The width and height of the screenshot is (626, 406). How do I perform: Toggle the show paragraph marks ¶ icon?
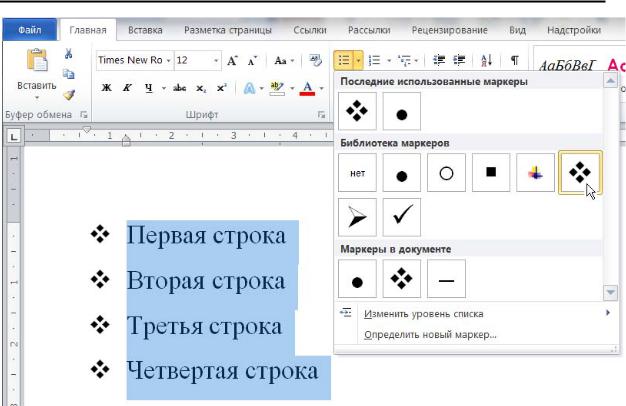[515, 60]
